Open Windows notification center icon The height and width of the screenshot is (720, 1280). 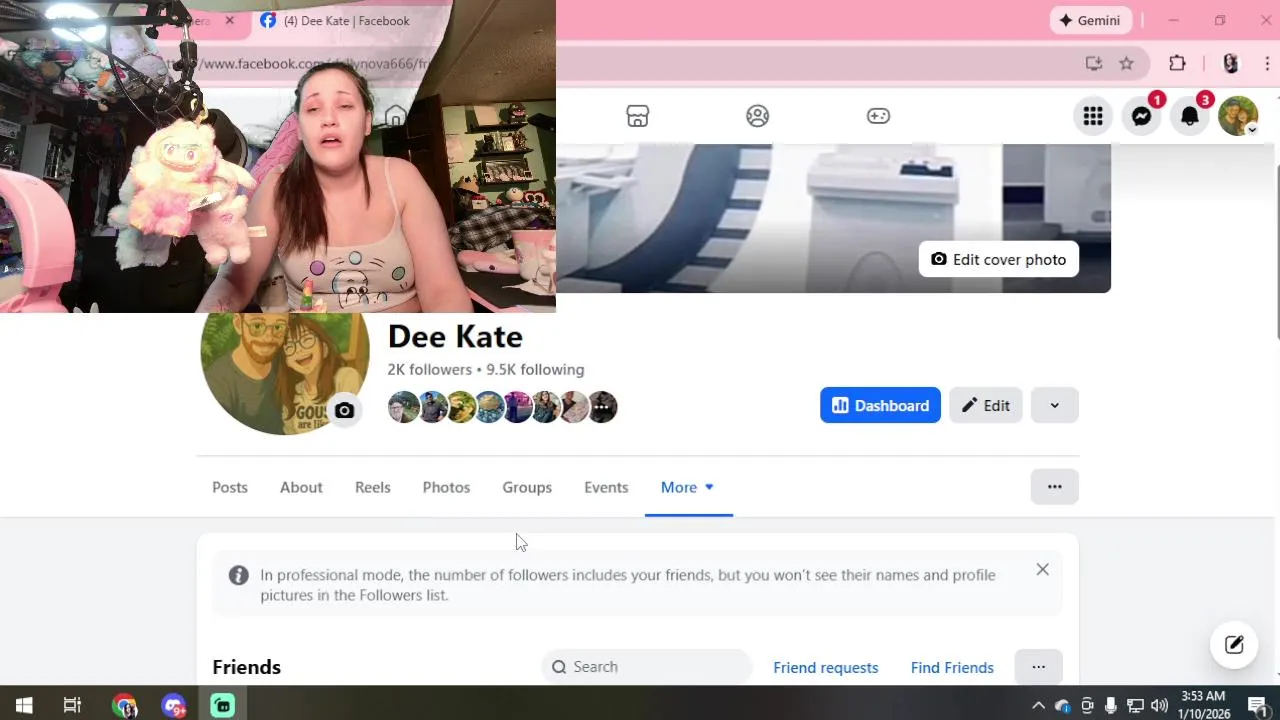click(x=1258, y=706)
